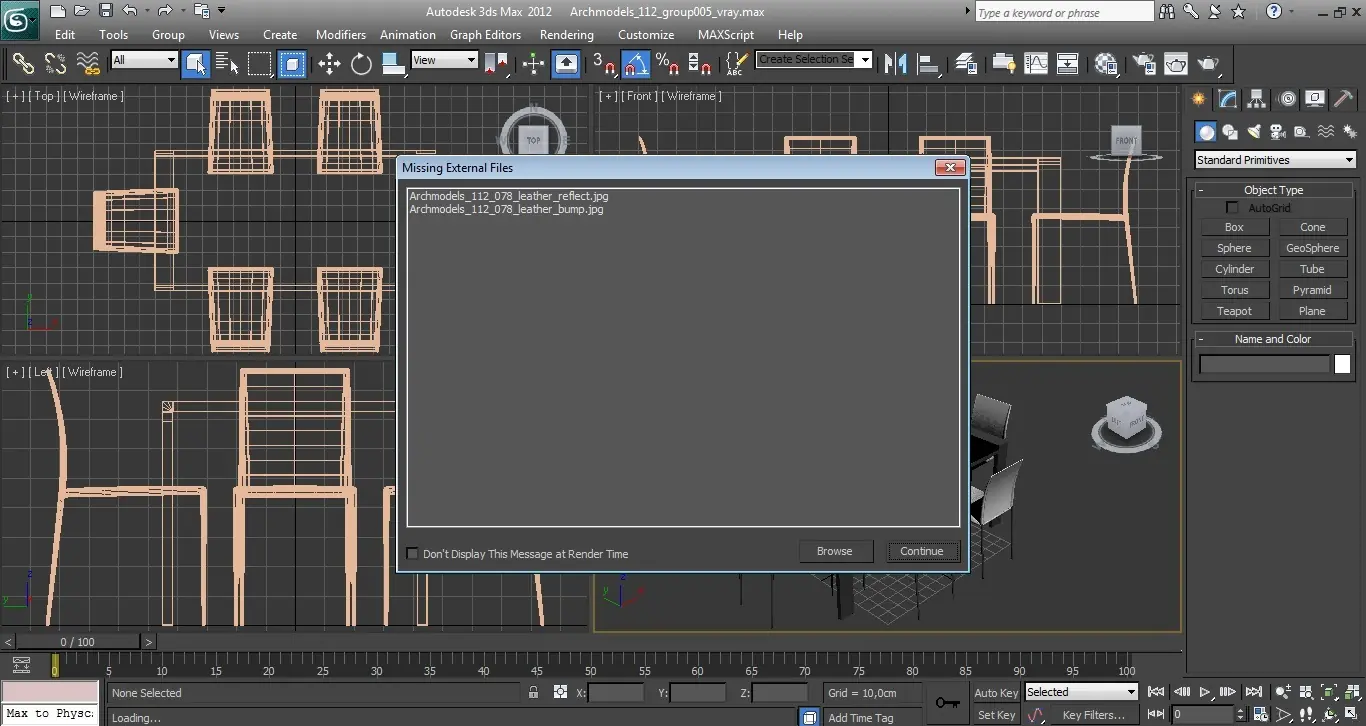
Task: Select the Select and Uniform Scale tool
Action: [x=393, y=63]
